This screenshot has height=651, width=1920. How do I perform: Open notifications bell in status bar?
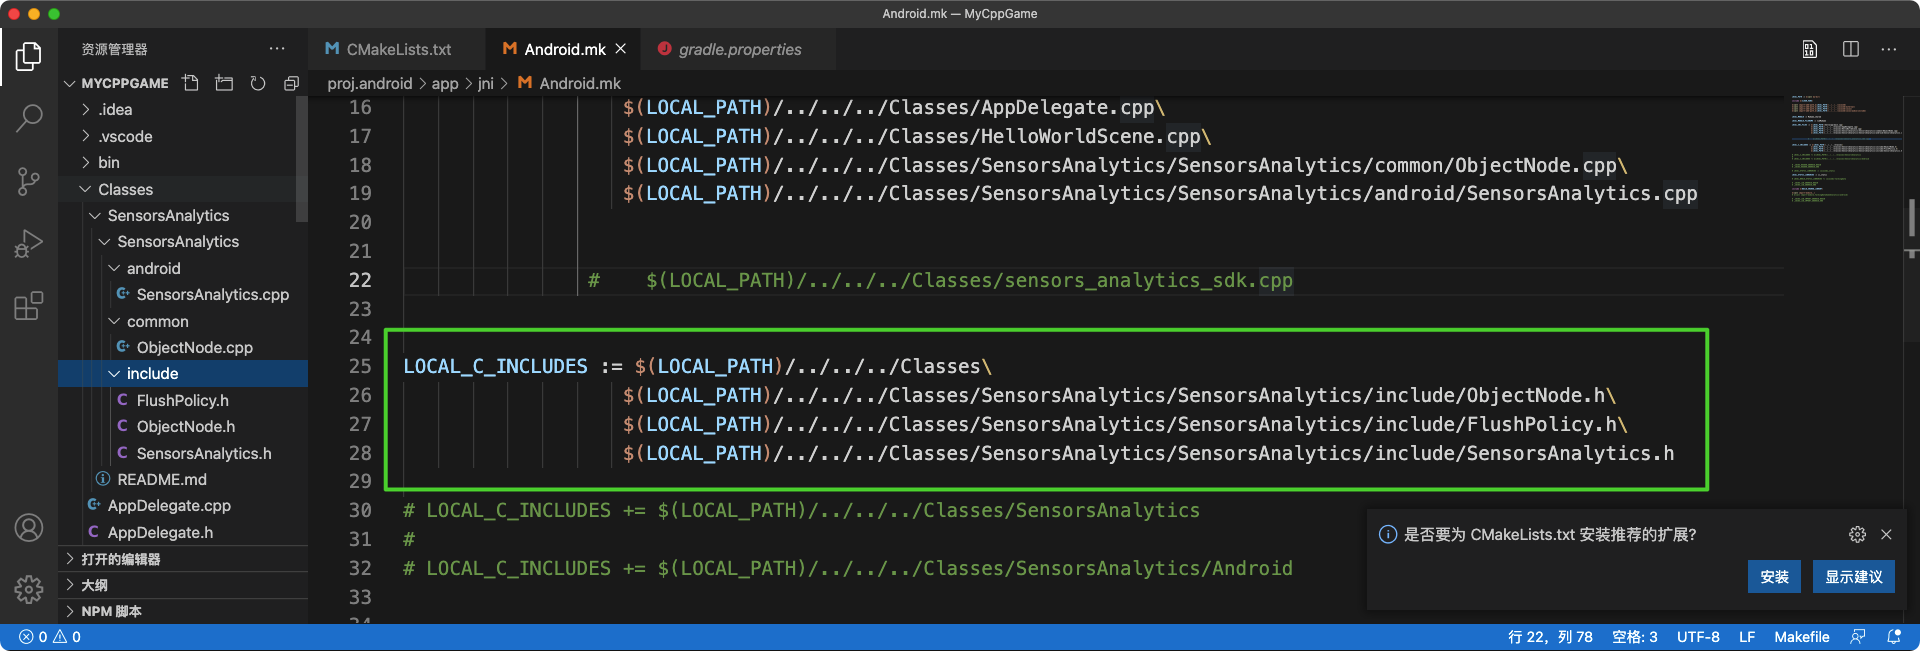[1894, 637]
